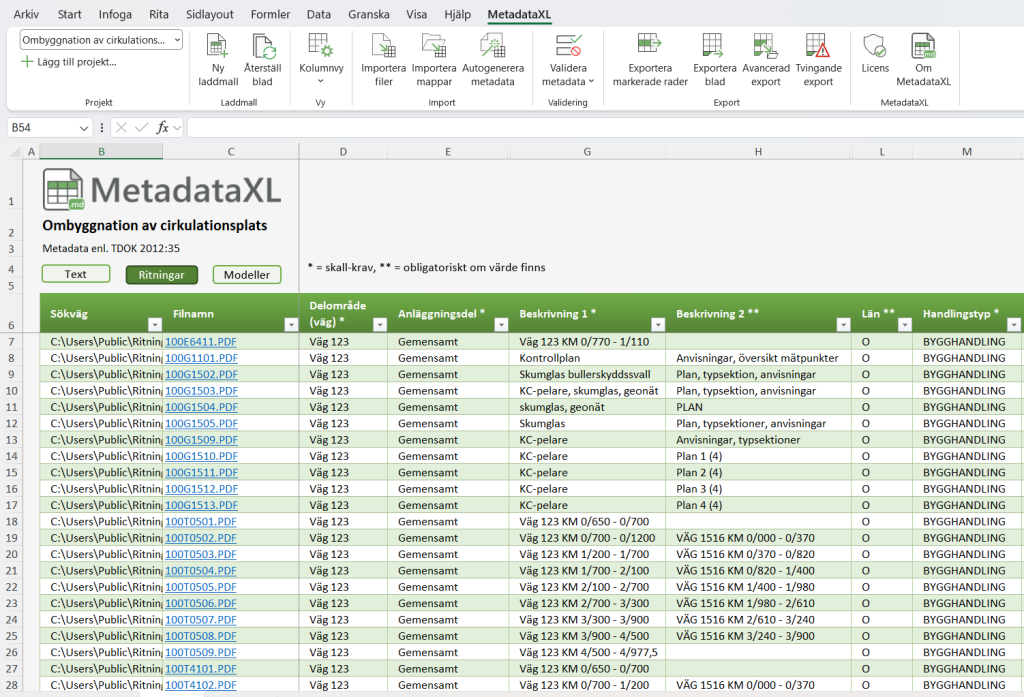Image resolution: width=1024 pixels, height=697 pixels.
Task: Open the Licens icon
Action: [874, 46]
